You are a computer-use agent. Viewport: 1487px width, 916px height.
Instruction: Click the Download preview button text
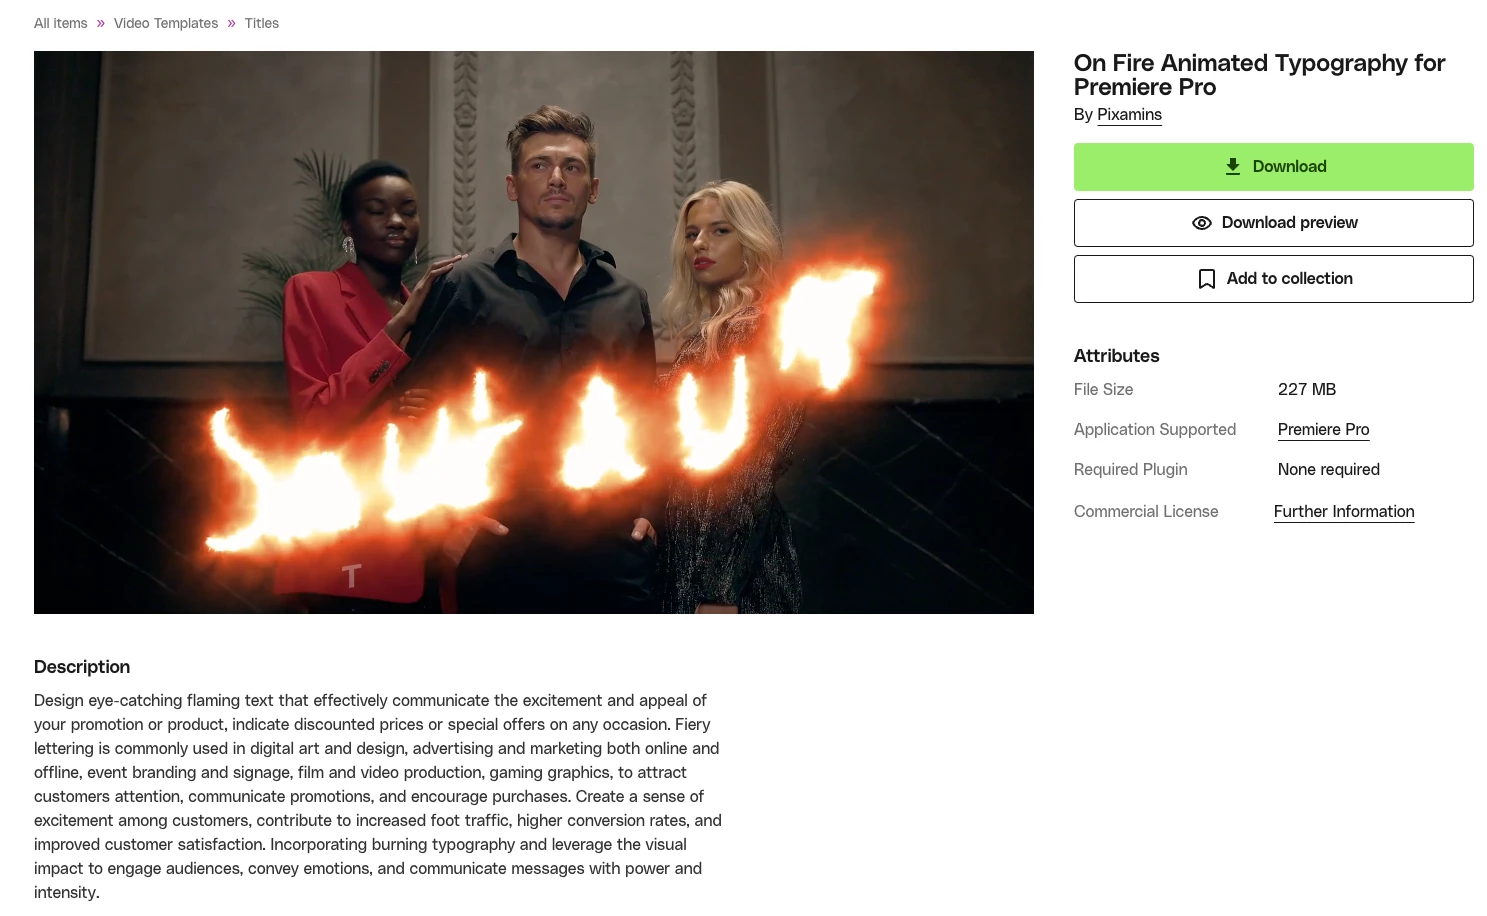(1289, 223)
